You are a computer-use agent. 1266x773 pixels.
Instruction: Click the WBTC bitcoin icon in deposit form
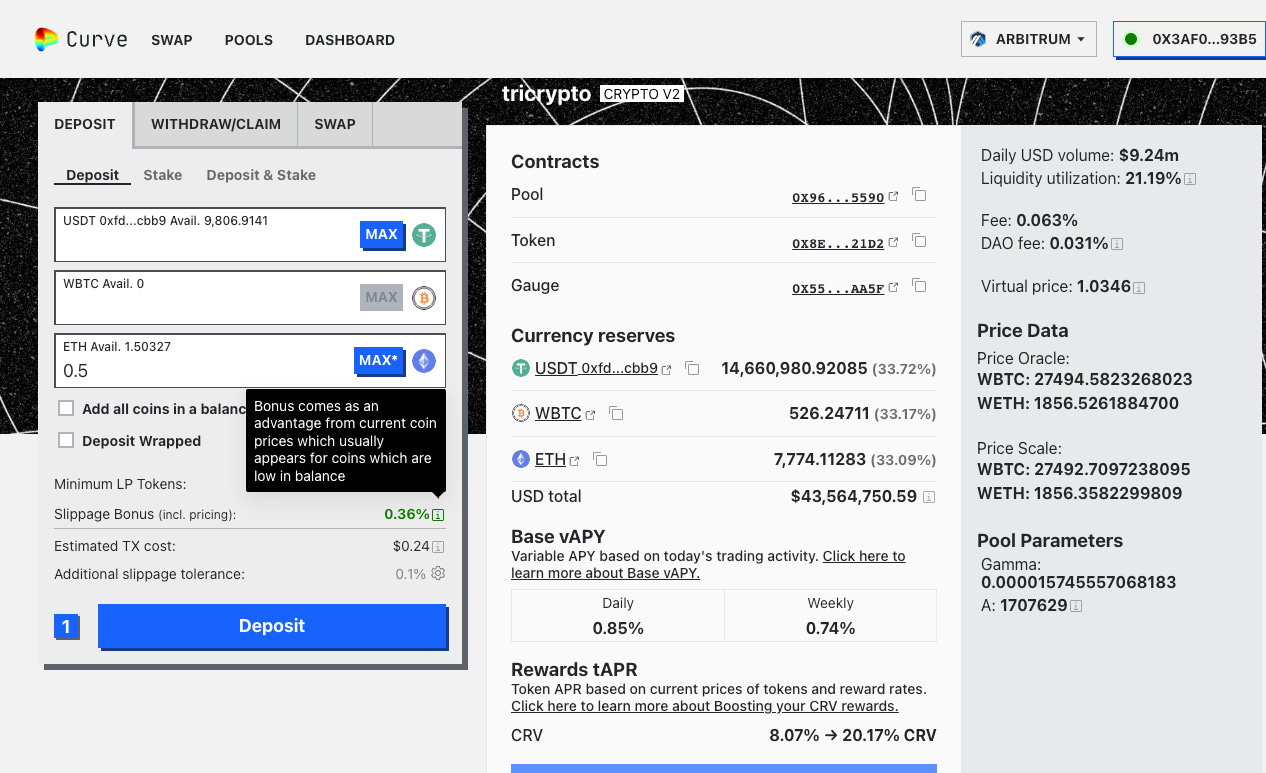click(x=424, y=298)
